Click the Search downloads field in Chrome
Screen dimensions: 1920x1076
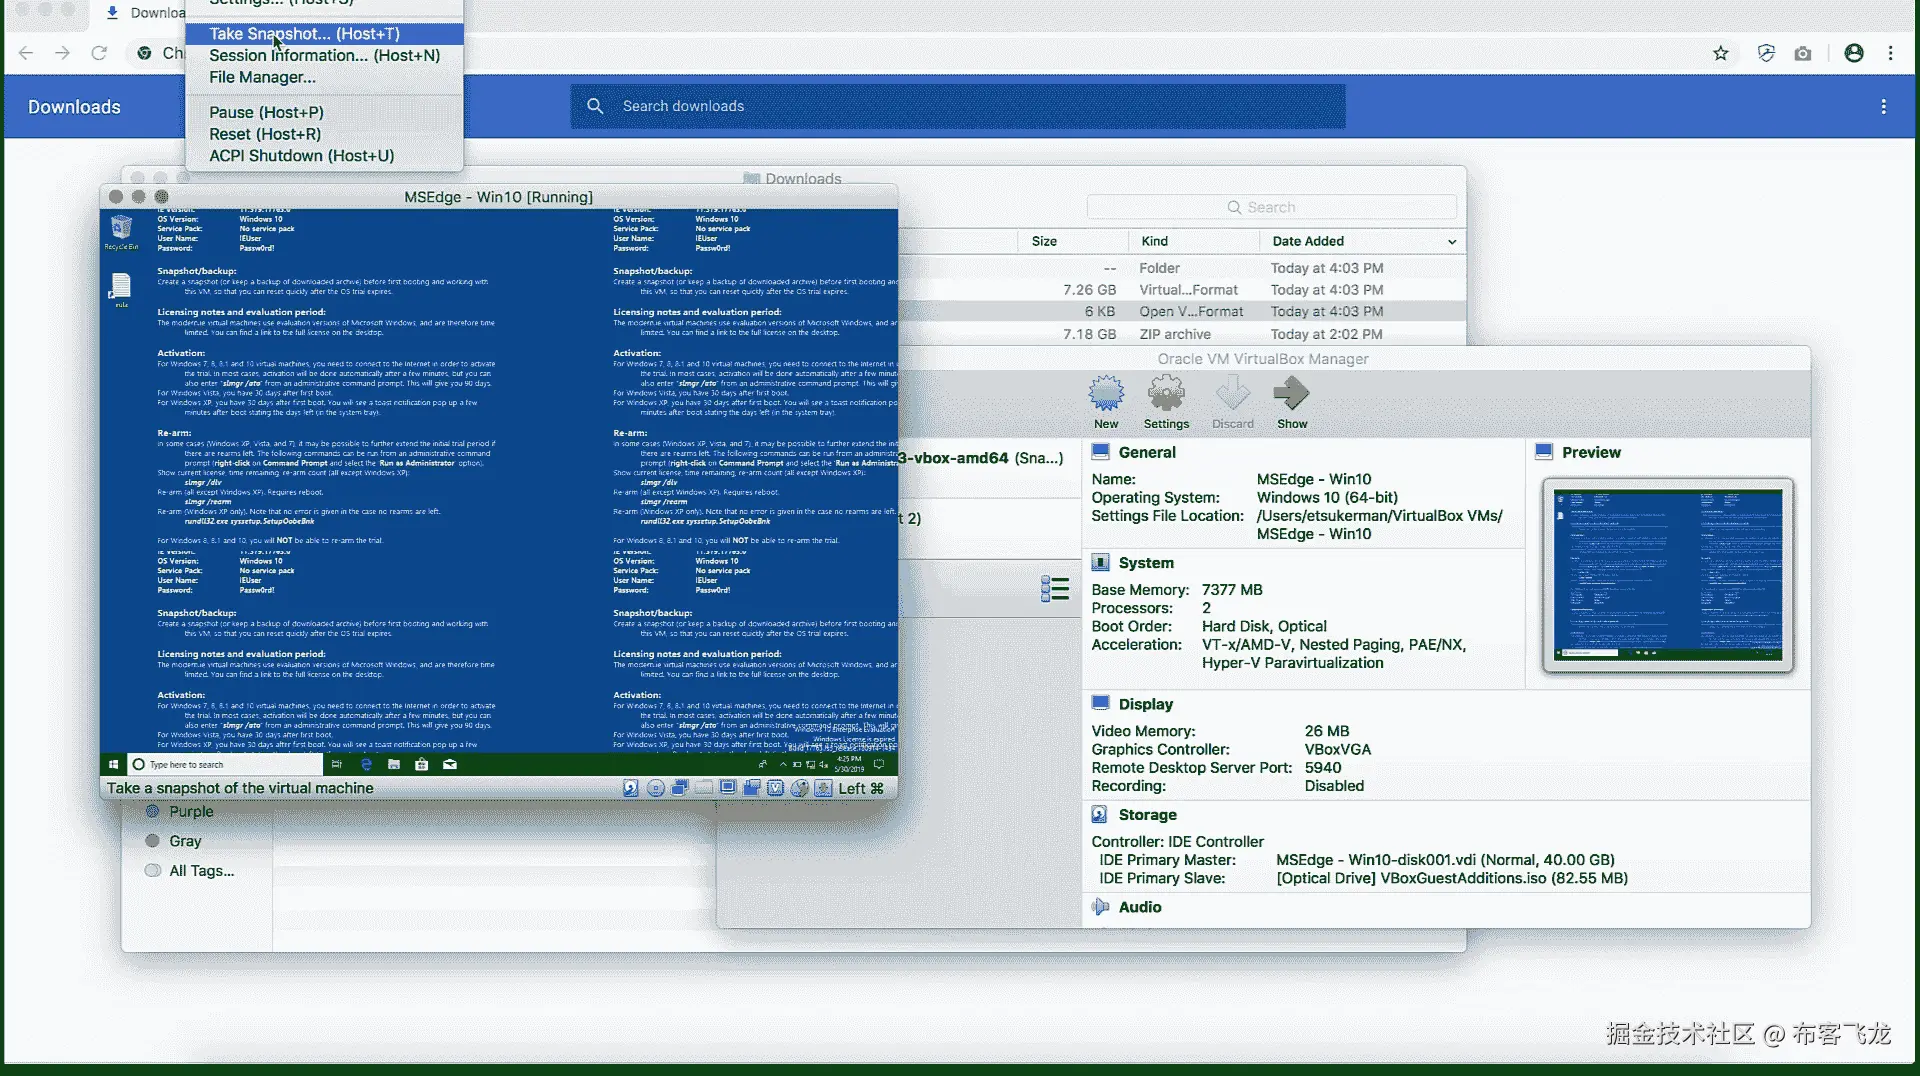958,106
